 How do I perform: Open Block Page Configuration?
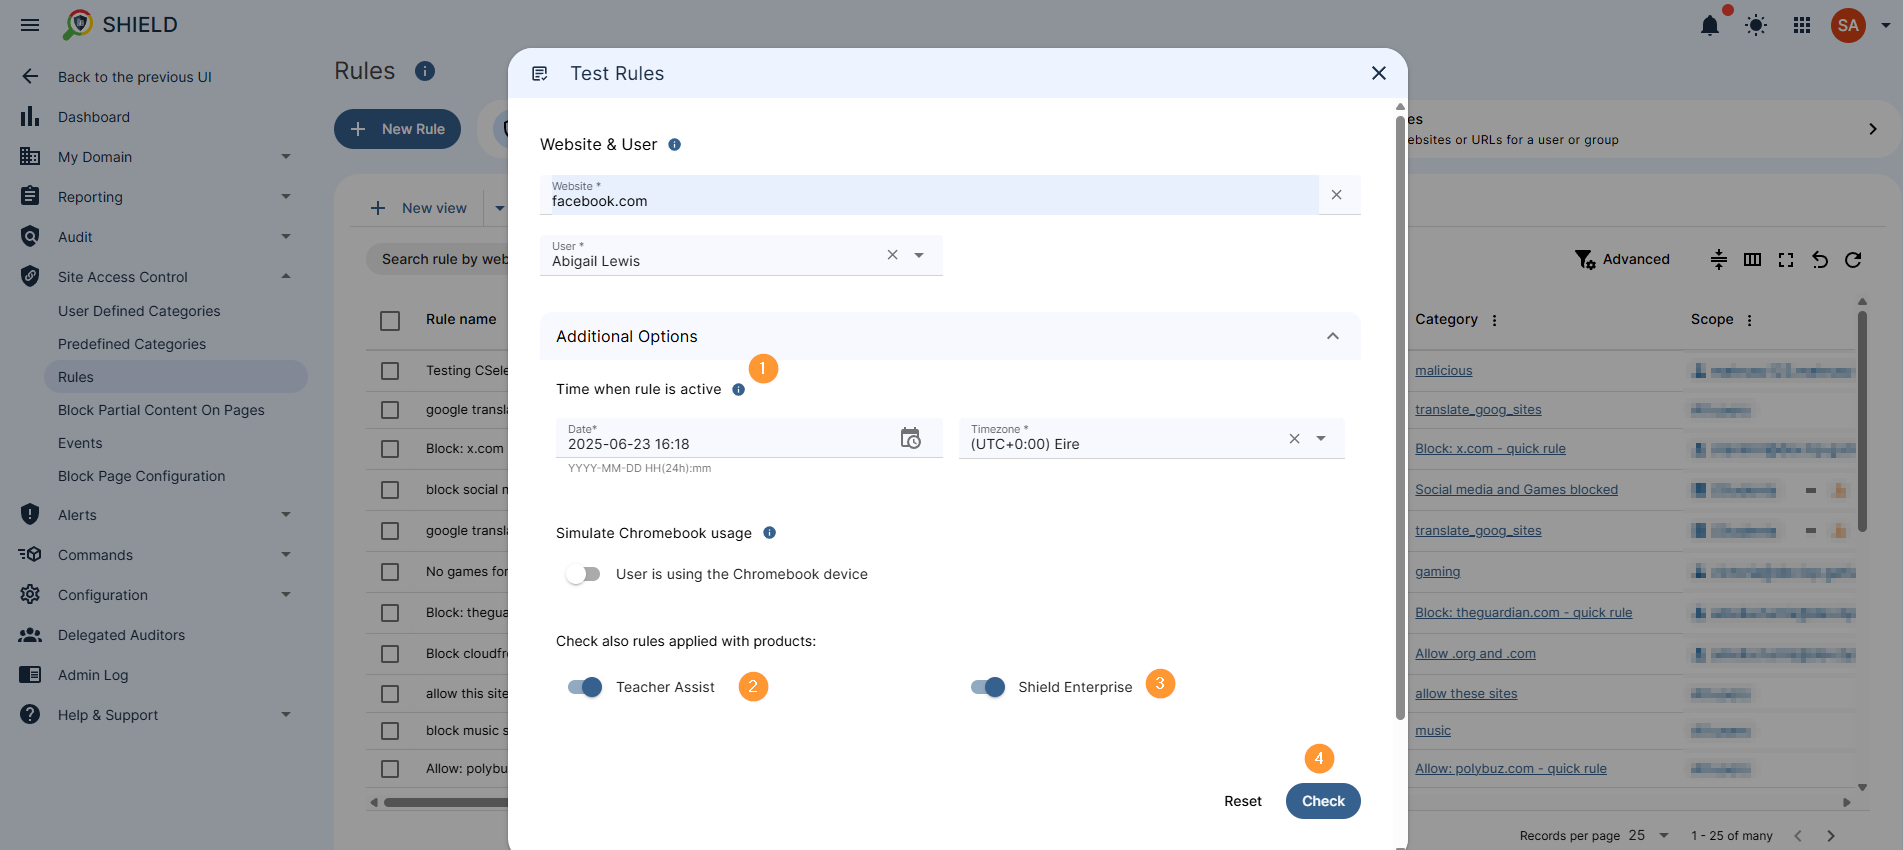point(141,476)
